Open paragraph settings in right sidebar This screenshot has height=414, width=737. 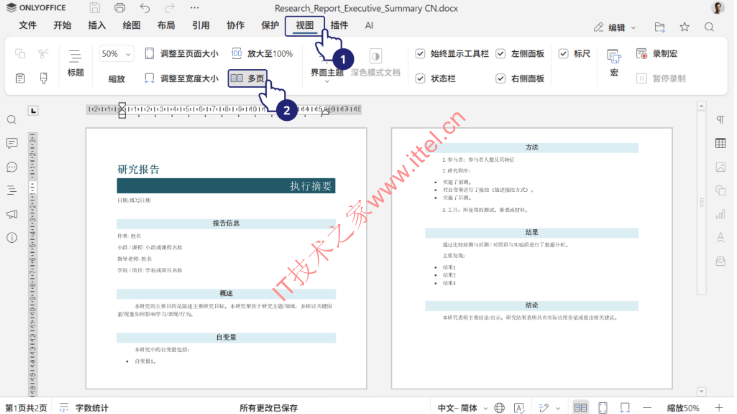pyautogui.click(x=720, y=120)
